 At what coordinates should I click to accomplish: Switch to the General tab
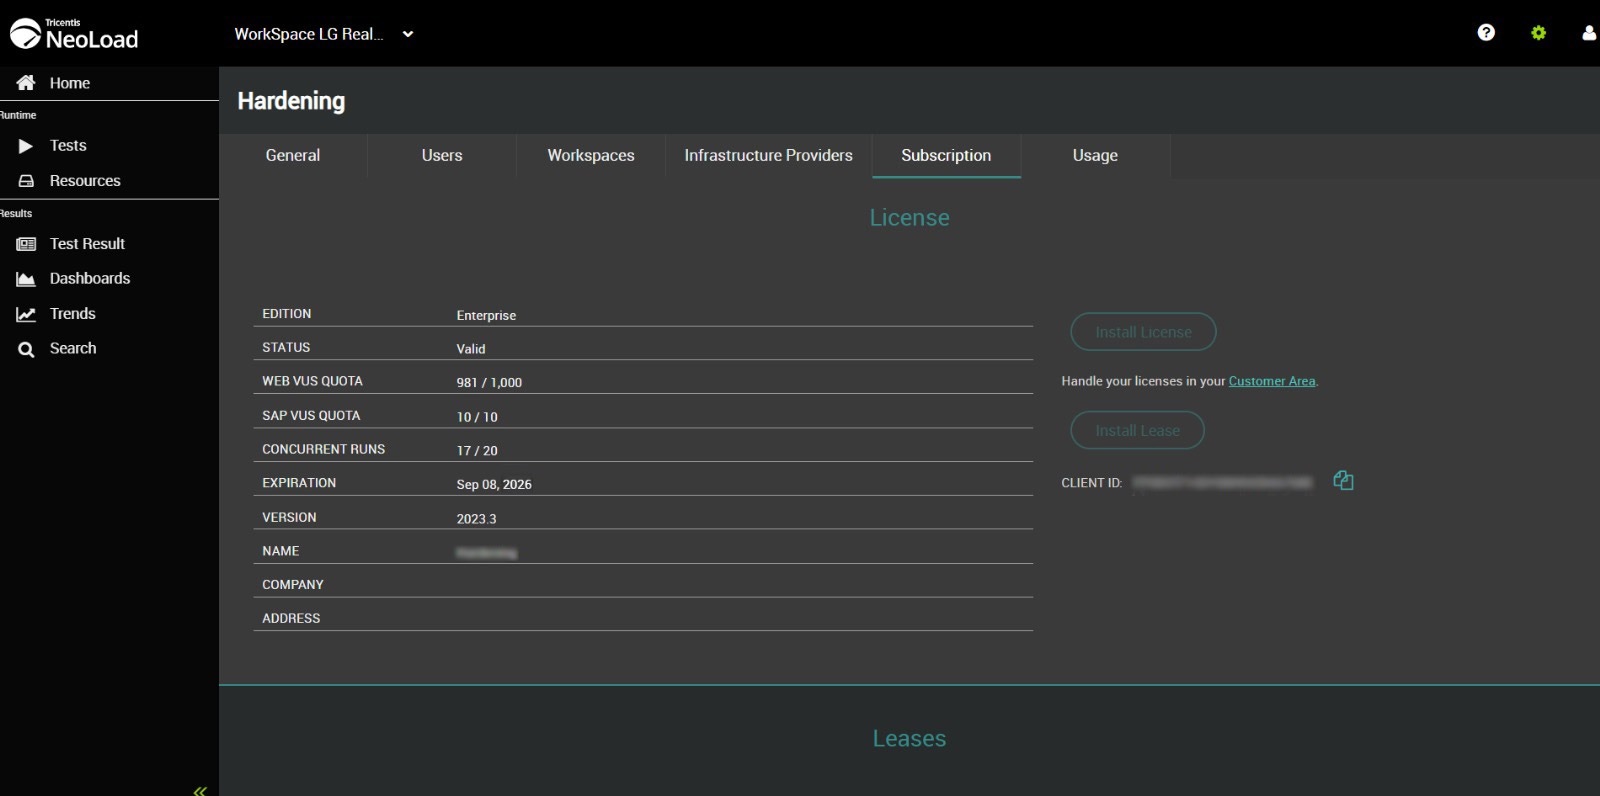point(293,156)
